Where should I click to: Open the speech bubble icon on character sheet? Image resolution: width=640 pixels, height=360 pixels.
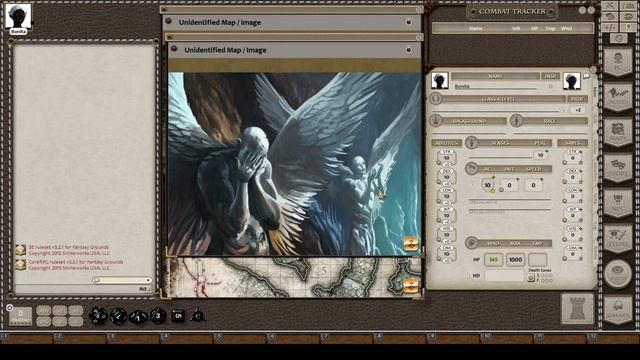click(587, 76)
